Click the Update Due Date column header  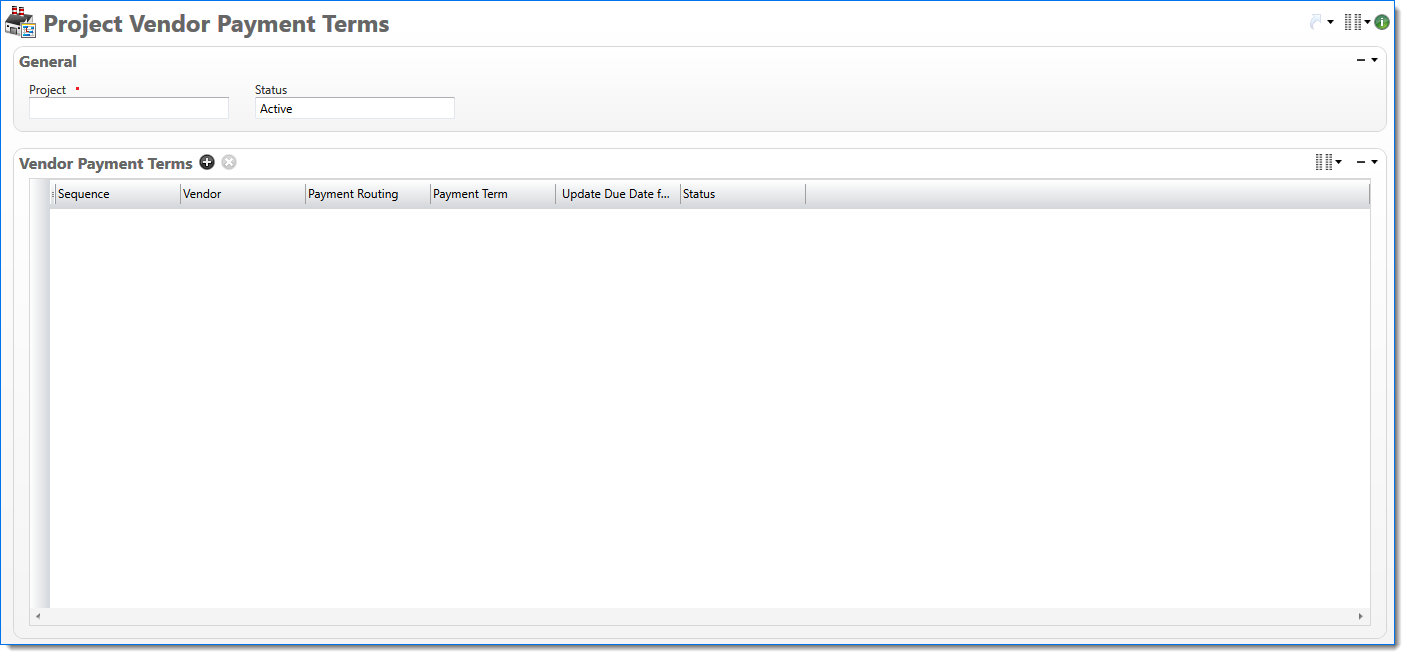[x=616, y=194]
